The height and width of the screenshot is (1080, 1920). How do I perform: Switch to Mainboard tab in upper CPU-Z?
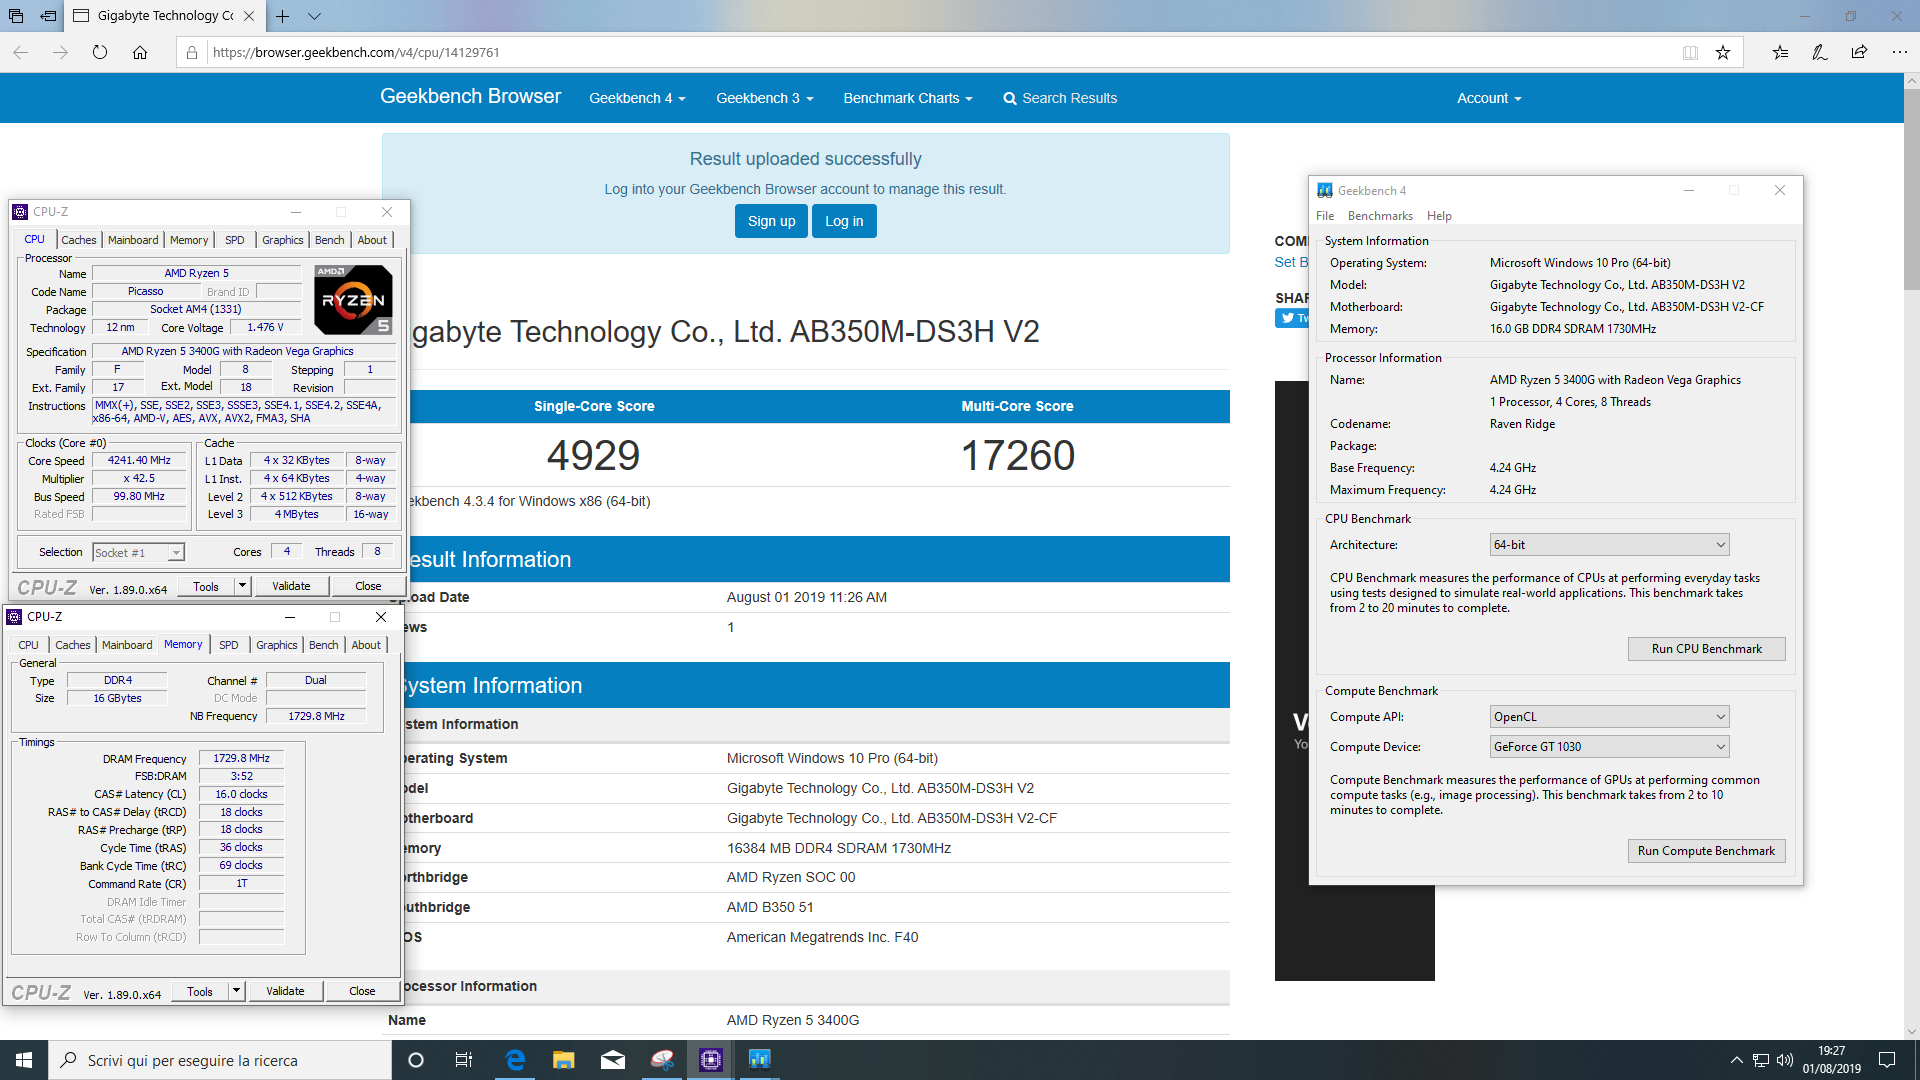point(133,240)
